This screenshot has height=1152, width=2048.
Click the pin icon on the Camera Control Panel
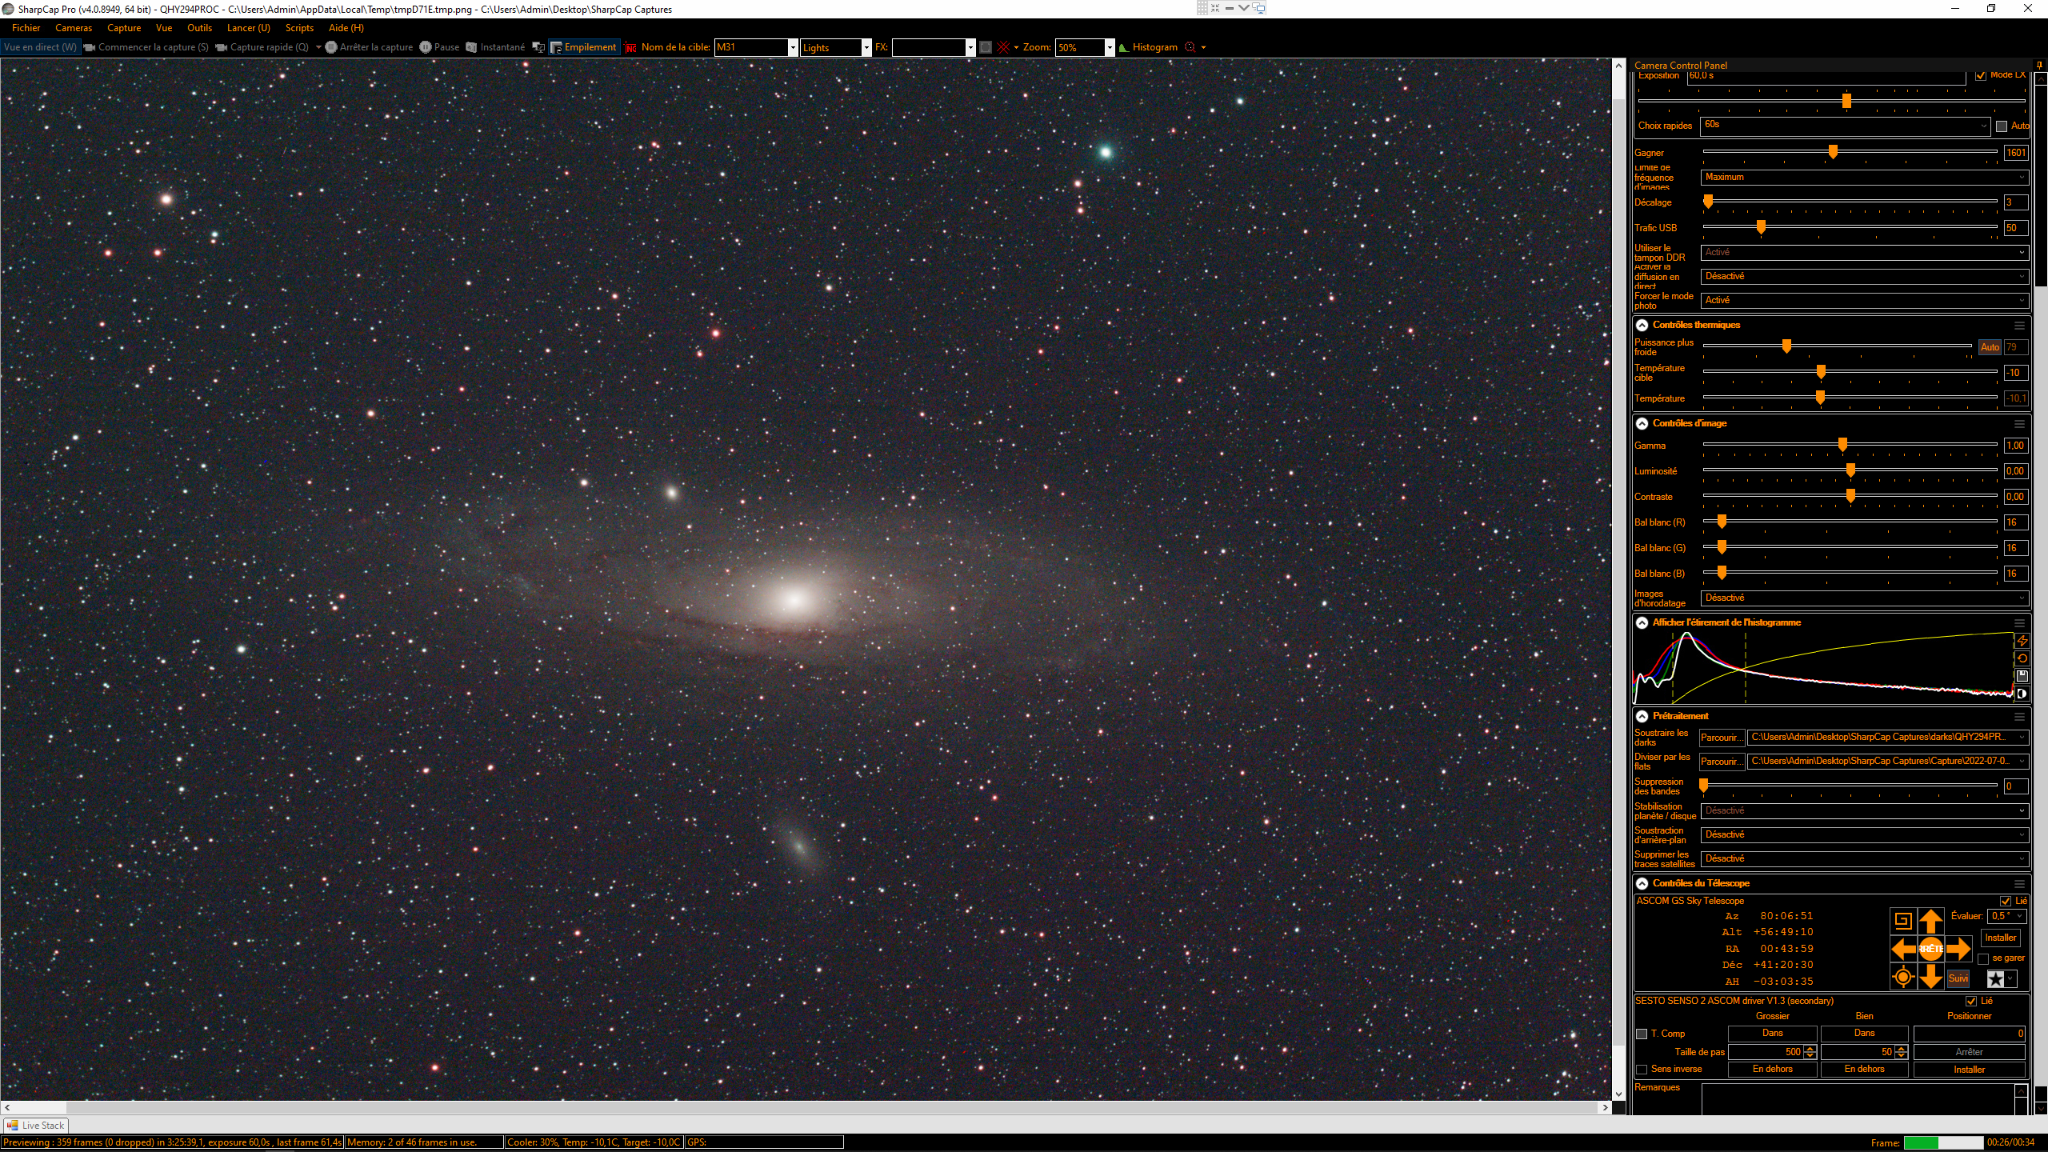pyautogui.click(x=2039, y=65)
